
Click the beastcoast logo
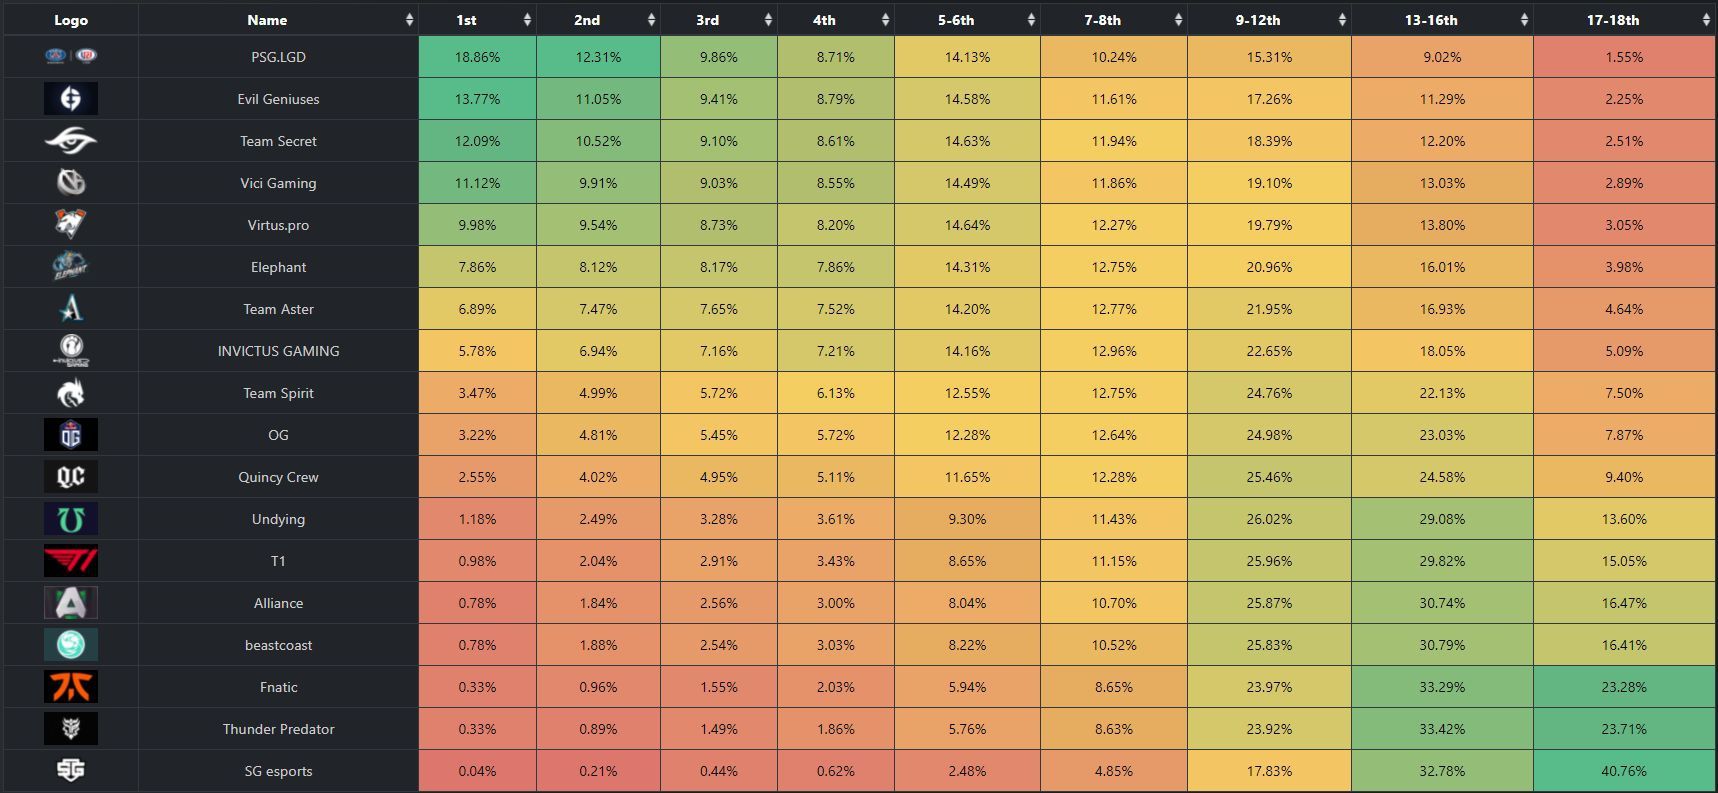pyautogui.click(x=71, y=645)
